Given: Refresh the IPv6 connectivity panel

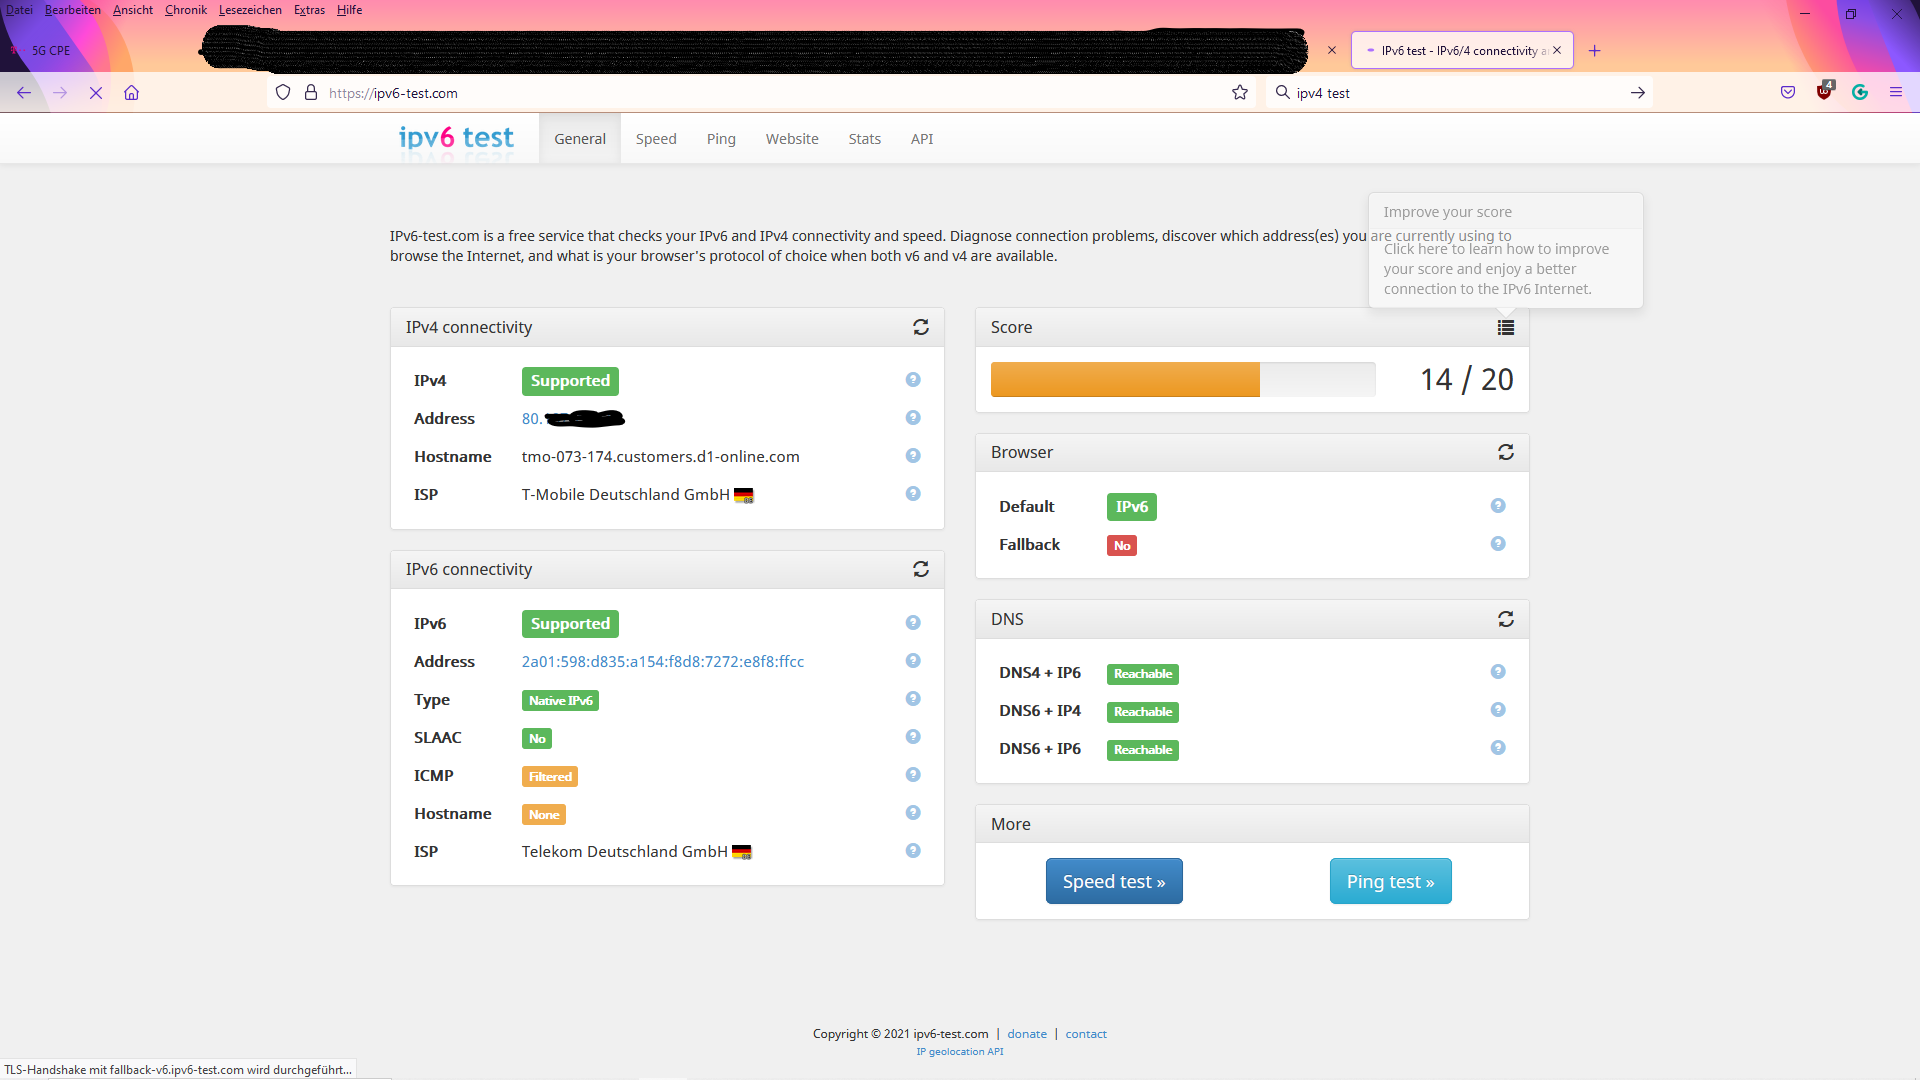Looking at the screenshot, I should (920, 569).
